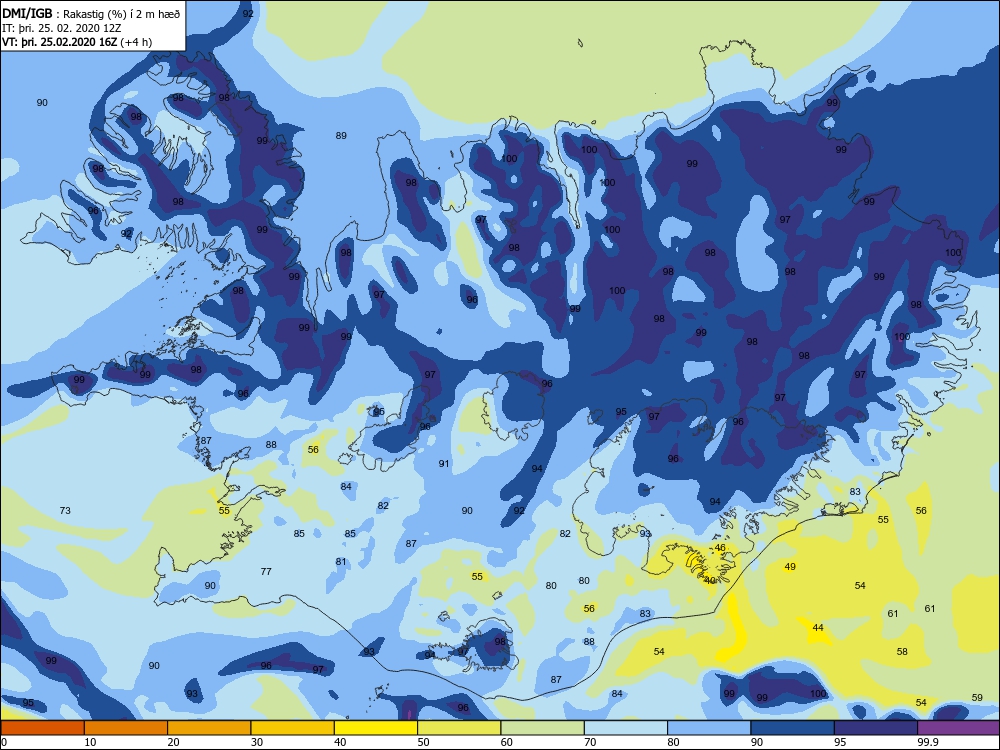This screenshot has height=750, width=1000.
Task: Click the '10' legend tick label
Action: 91,742
